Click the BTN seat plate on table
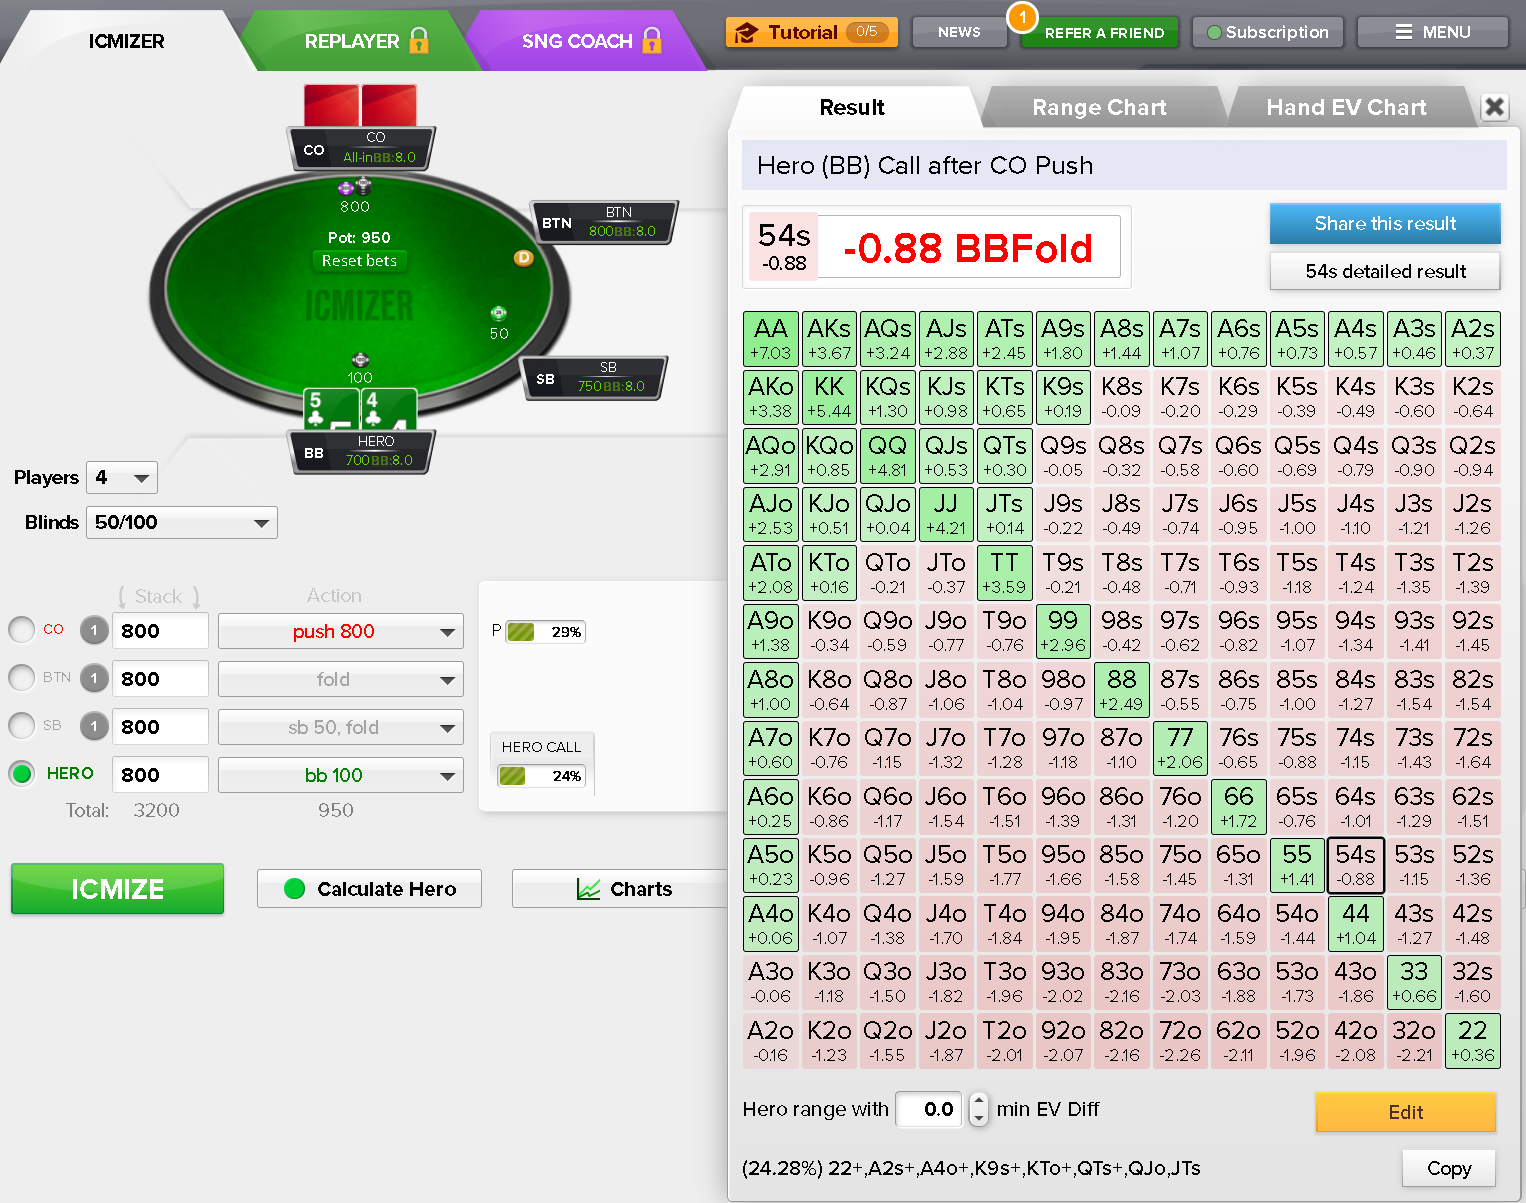 pyautogui.click(x=605, y=222)
